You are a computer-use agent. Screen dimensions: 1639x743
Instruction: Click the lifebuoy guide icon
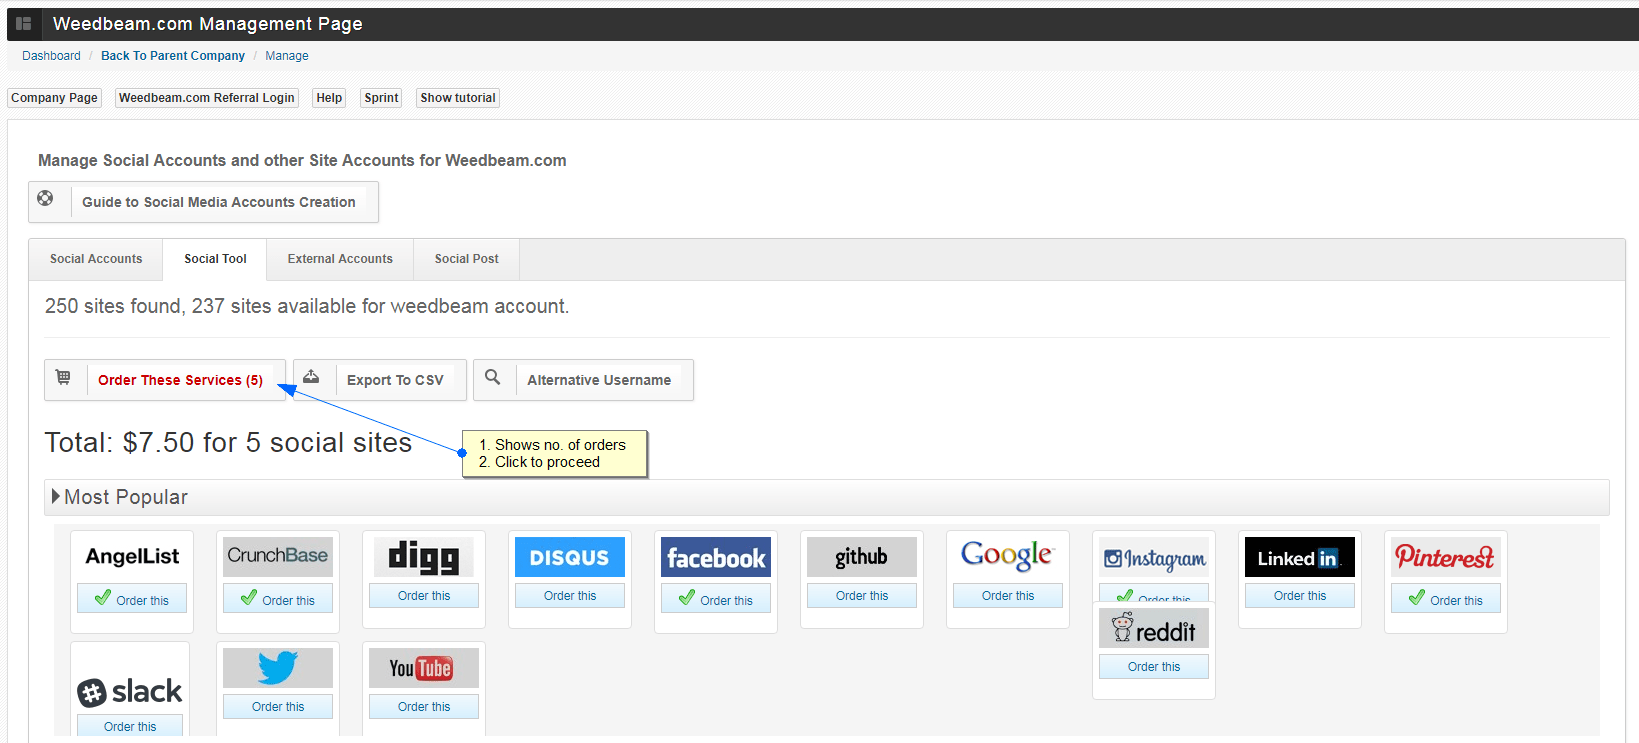pyautogui.click(x=46, y=199)
